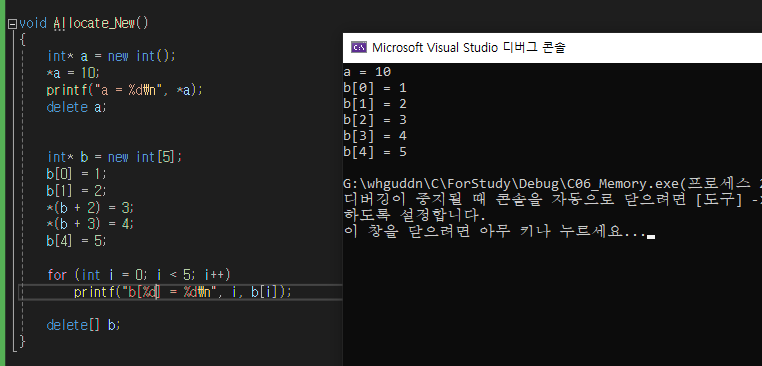Click the C06_Memory.exe path line in console
The width and height of the screenshot is (762, 366).
(552, 184)
